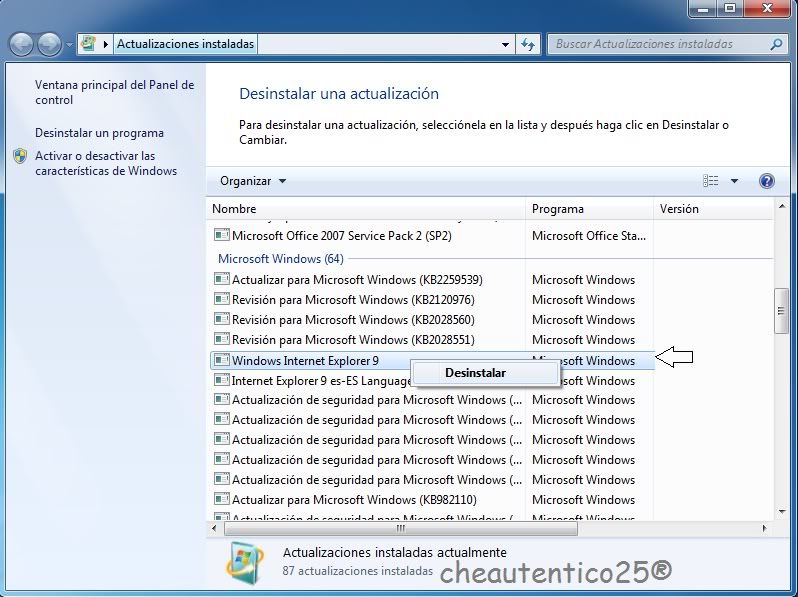Click the horizontal scrollbar thumb
Viewport: 798px width, 597px height.
(x=401, y=528)
